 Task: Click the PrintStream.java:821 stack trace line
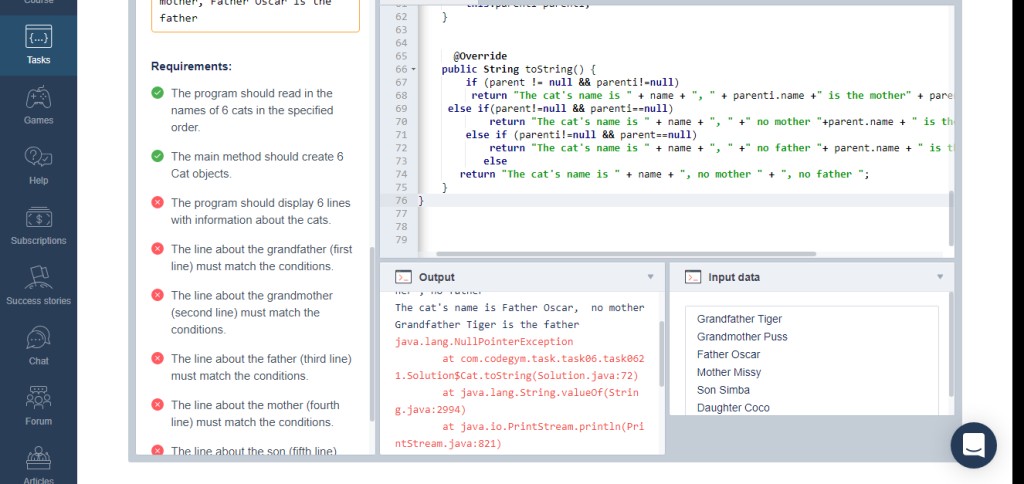[x=448, y=444]
